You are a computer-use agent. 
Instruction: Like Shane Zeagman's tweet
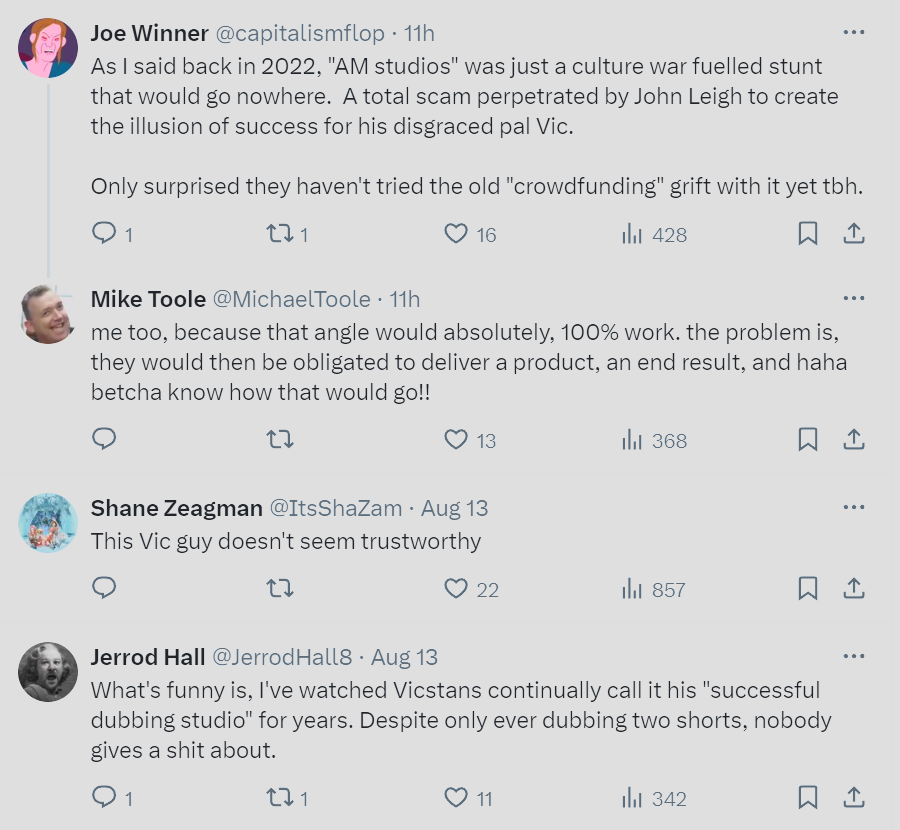tap(454, 589)
